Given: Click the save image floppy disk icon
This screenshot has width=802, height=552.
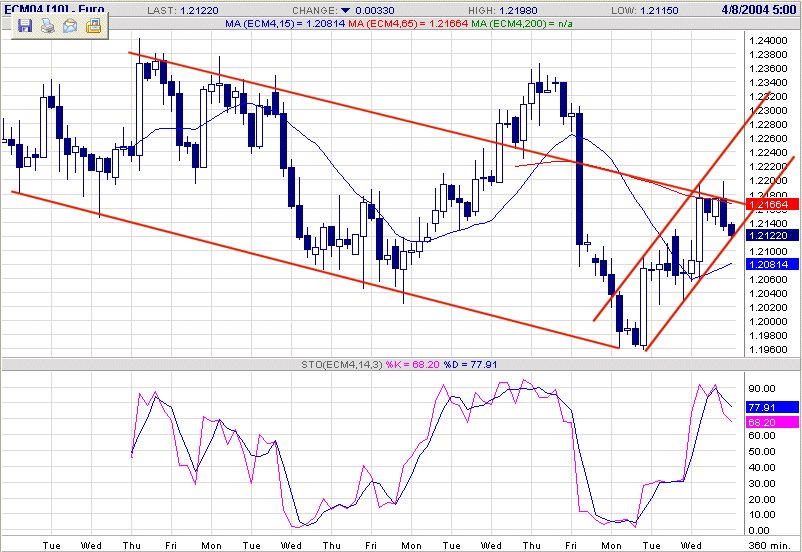Looking at the screenshot, I should [x=25, y=26].
